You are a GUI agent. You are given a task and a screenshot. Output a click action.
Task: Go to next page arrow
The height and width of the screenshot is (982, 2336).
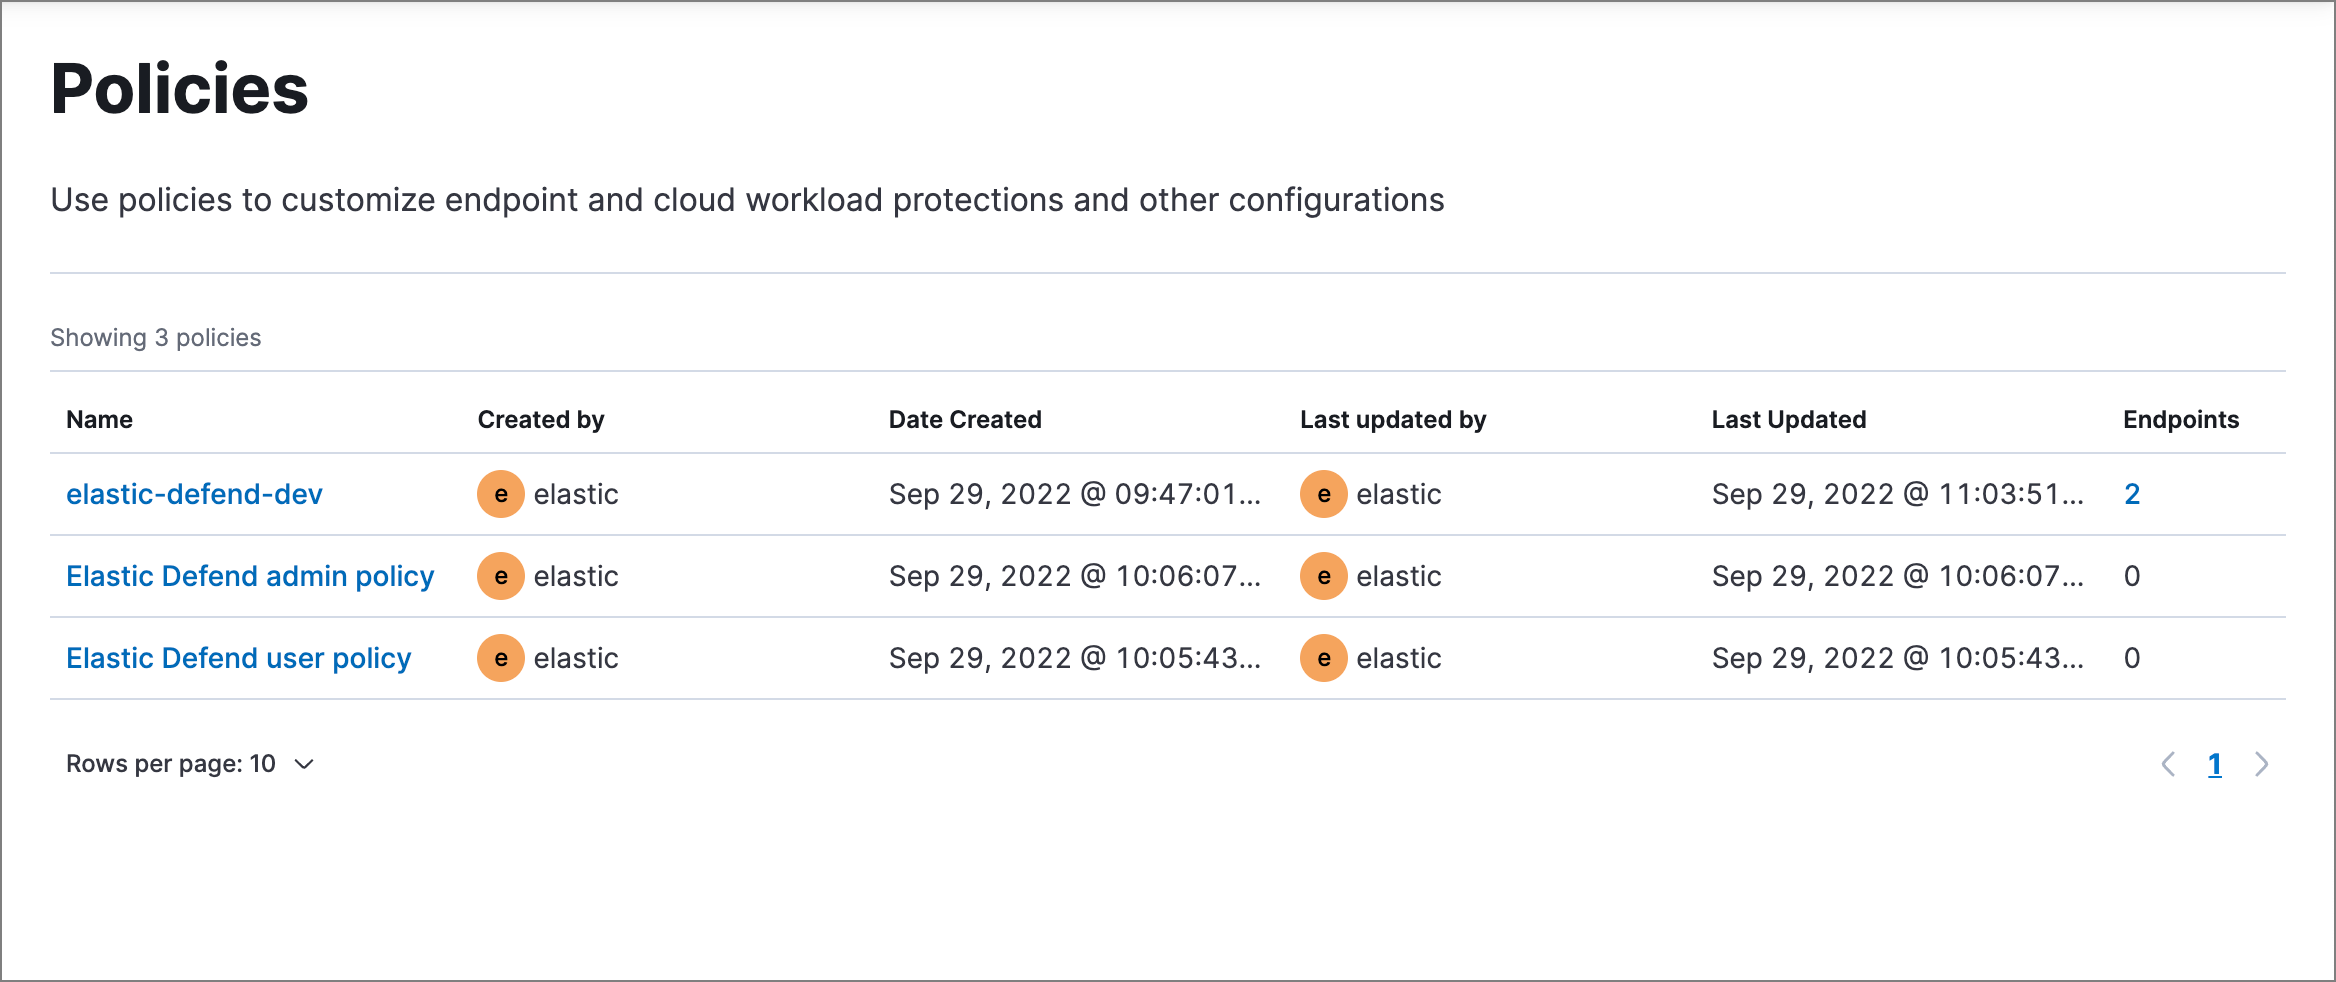(x=2261, y=764)
